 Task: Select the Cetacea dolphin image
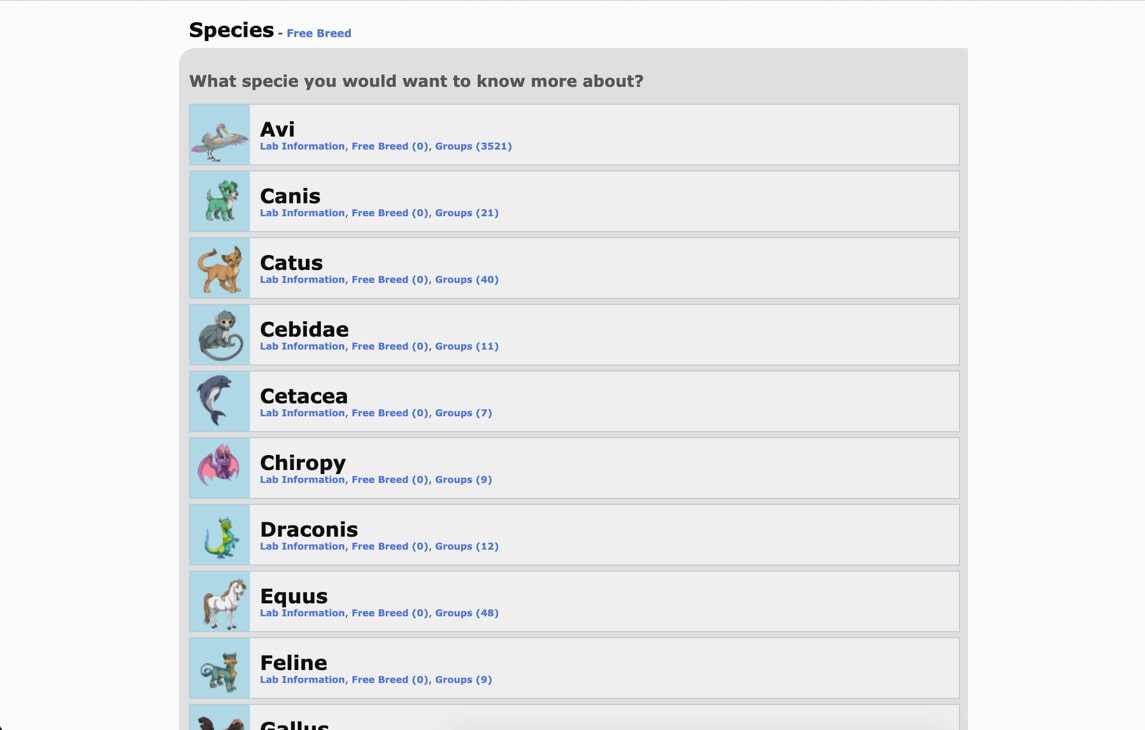pyautogui.click(x=219, y=402)
